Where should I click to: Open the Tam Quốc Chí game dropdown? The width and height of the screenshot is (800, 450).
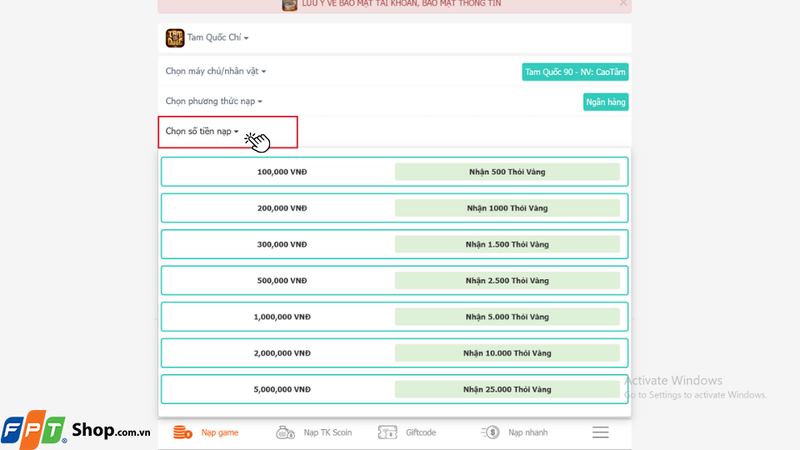pyautogui.click(x=218, y=37)
